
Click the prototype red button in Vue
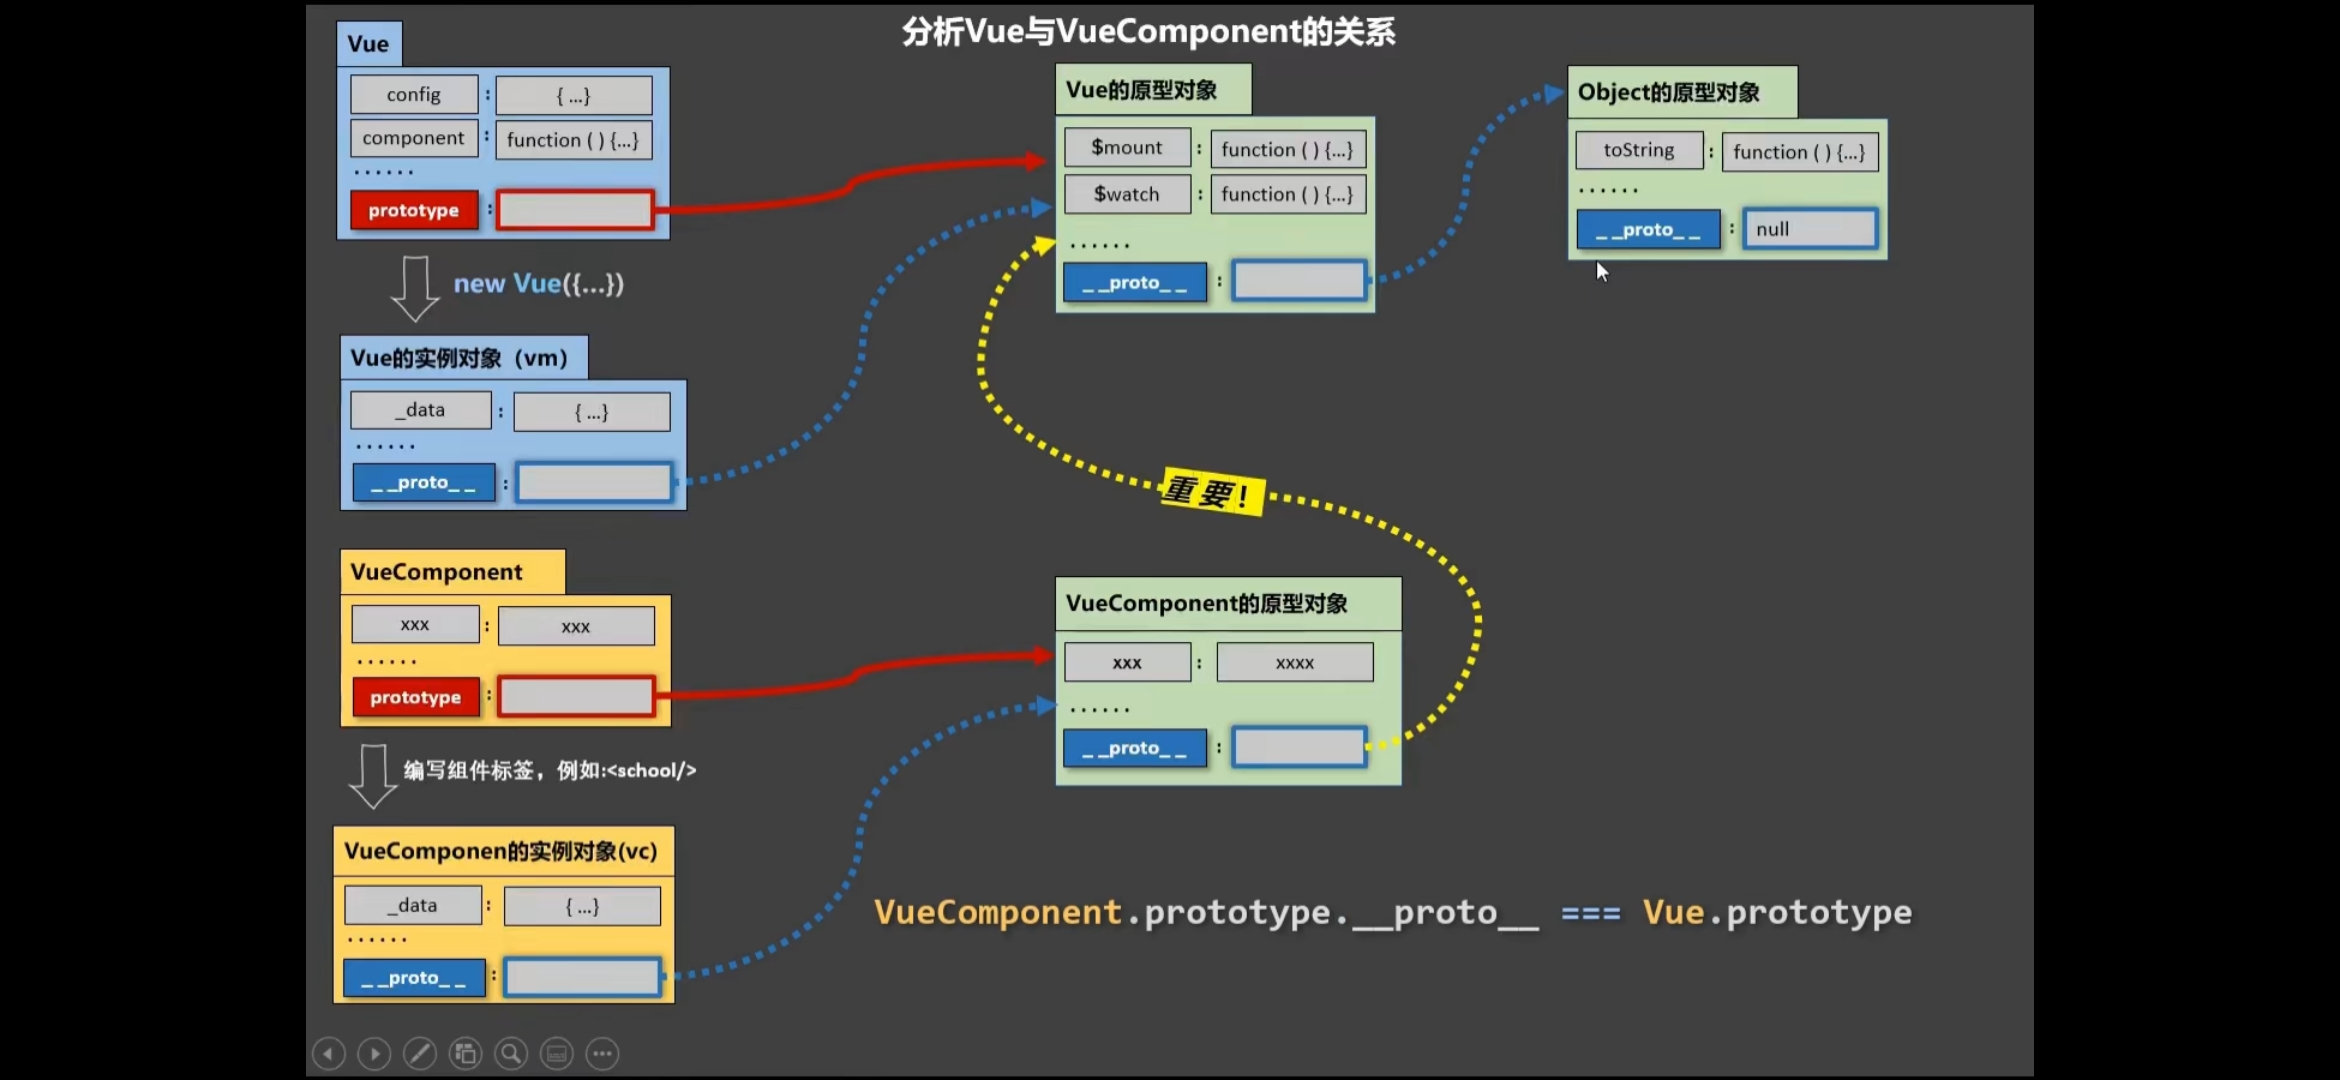(x=413, y=209)
